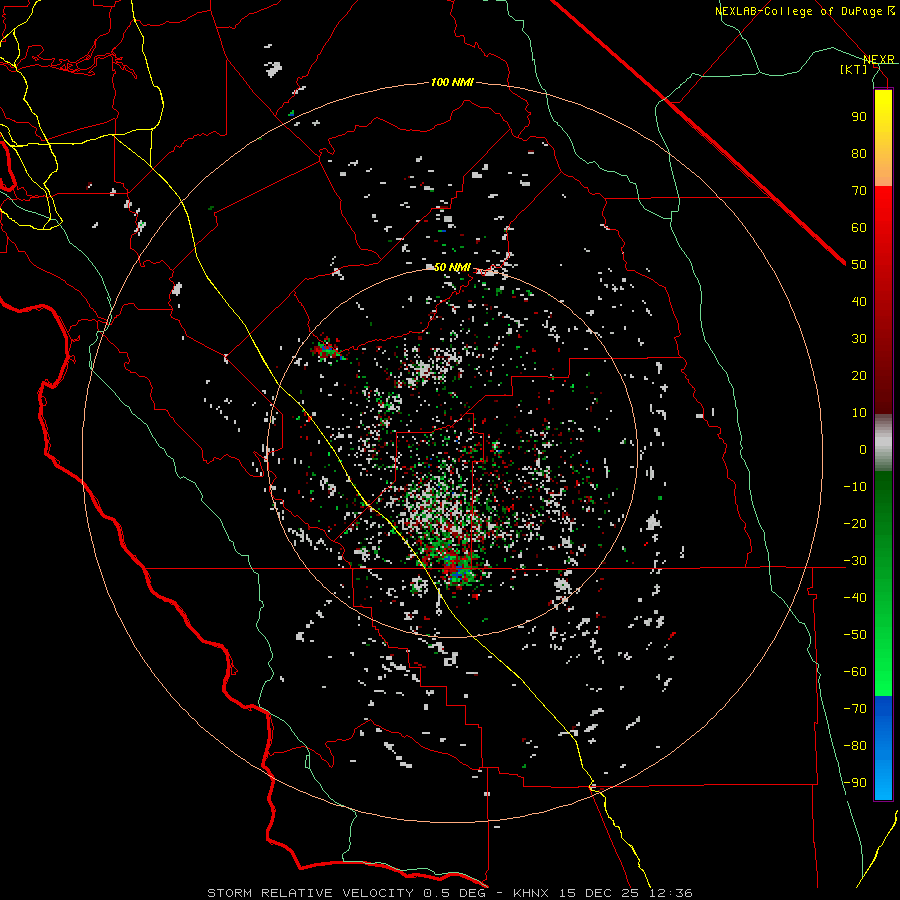Select the -80 knot scale label

point(855,746)
